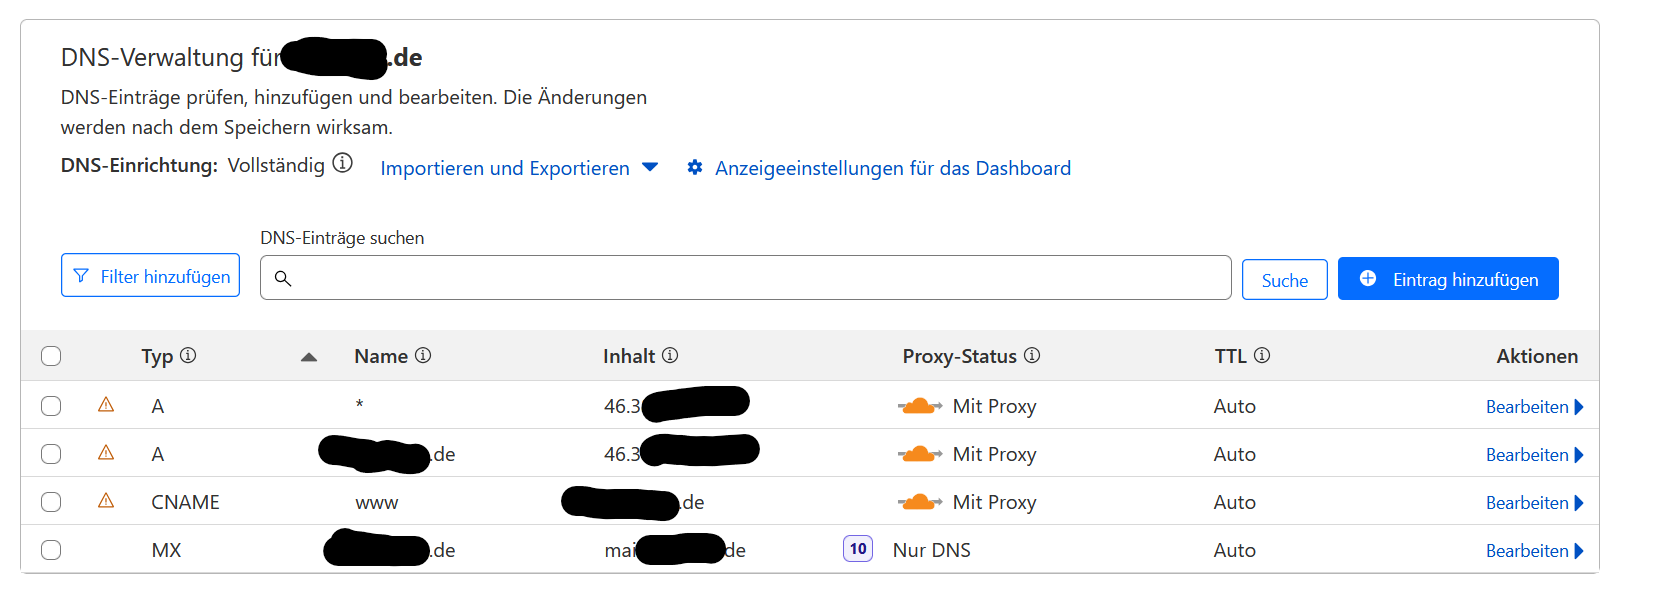
Task: Open Anzeigeeinstellungen für das Dashboard link
Action: 892,168
